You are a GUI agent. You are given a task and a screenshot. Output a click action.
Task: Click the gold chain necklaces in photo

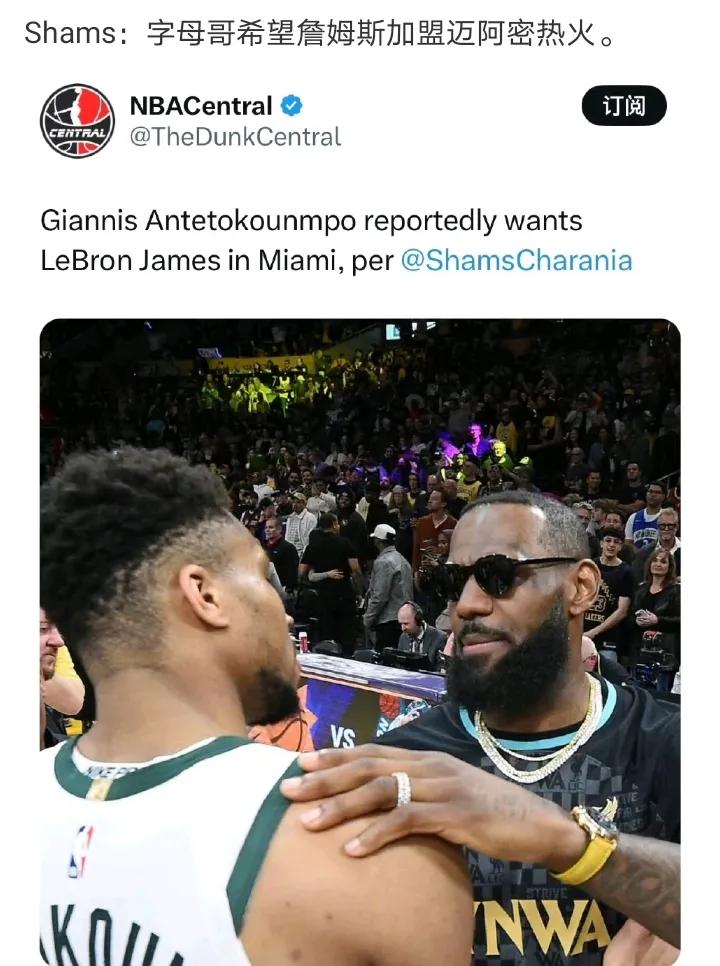(x=537, y=735)
